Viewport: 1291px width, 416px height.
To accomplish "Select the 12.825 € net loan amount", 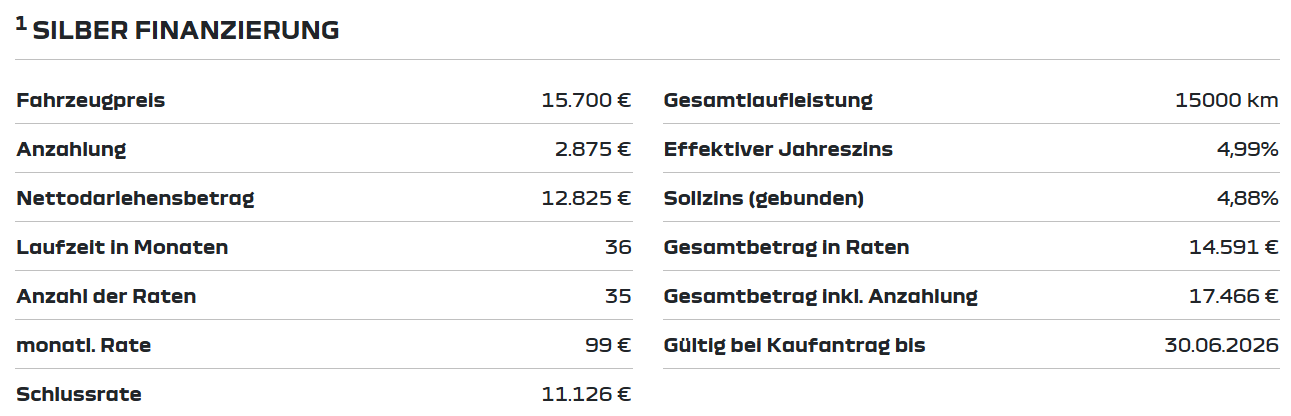I will [586, 198].
